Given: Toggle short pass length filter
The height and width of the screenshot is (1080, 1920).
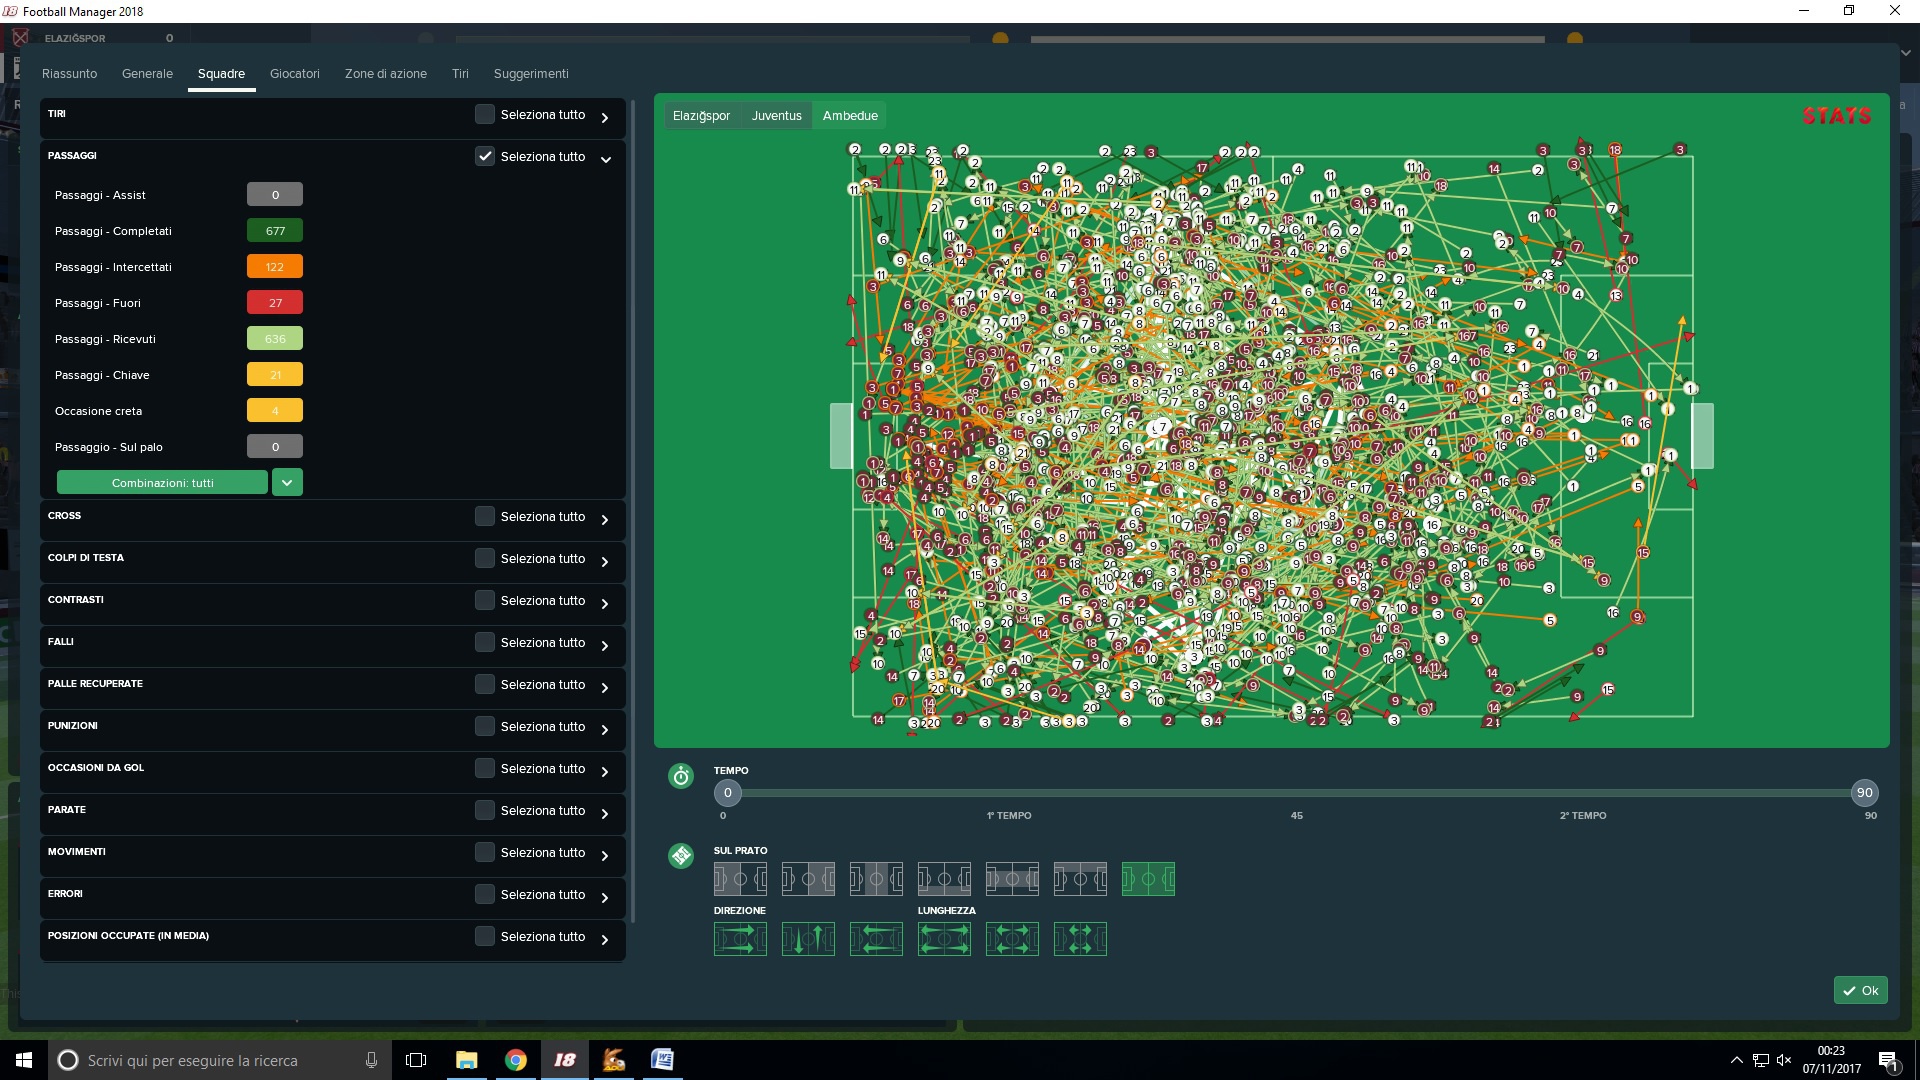Looking at the screenshot, I should (1080, 939).
